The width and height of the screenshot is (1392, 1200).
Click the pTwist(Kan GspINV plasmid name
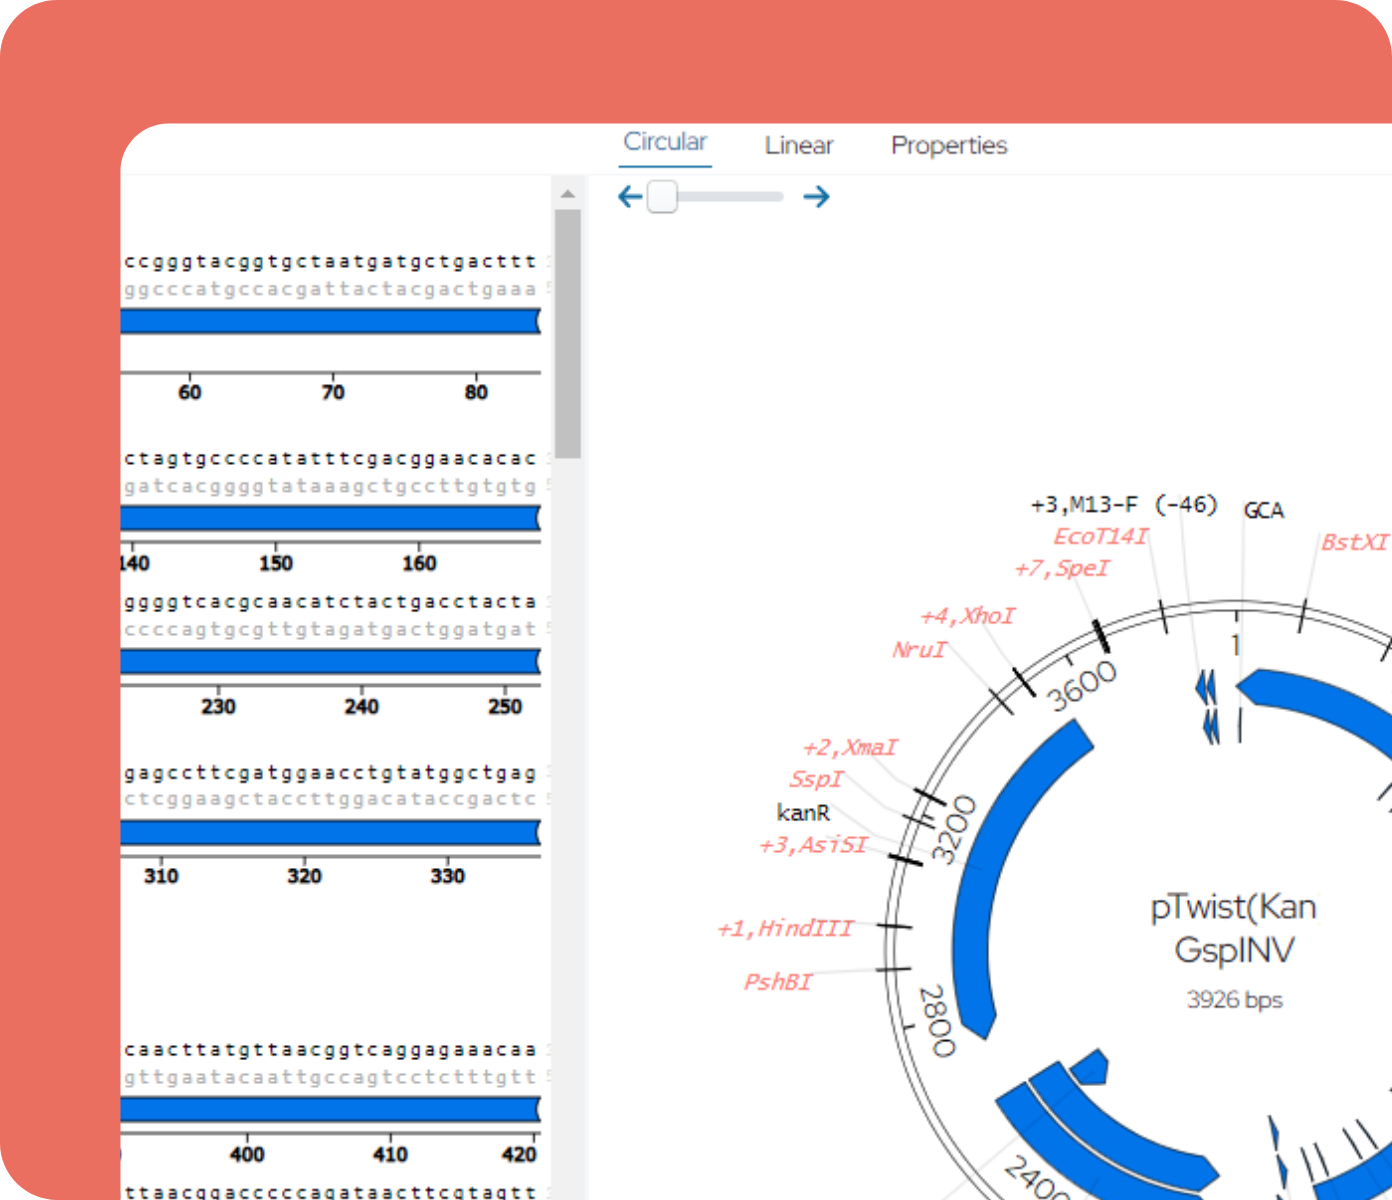[1233, 928]
